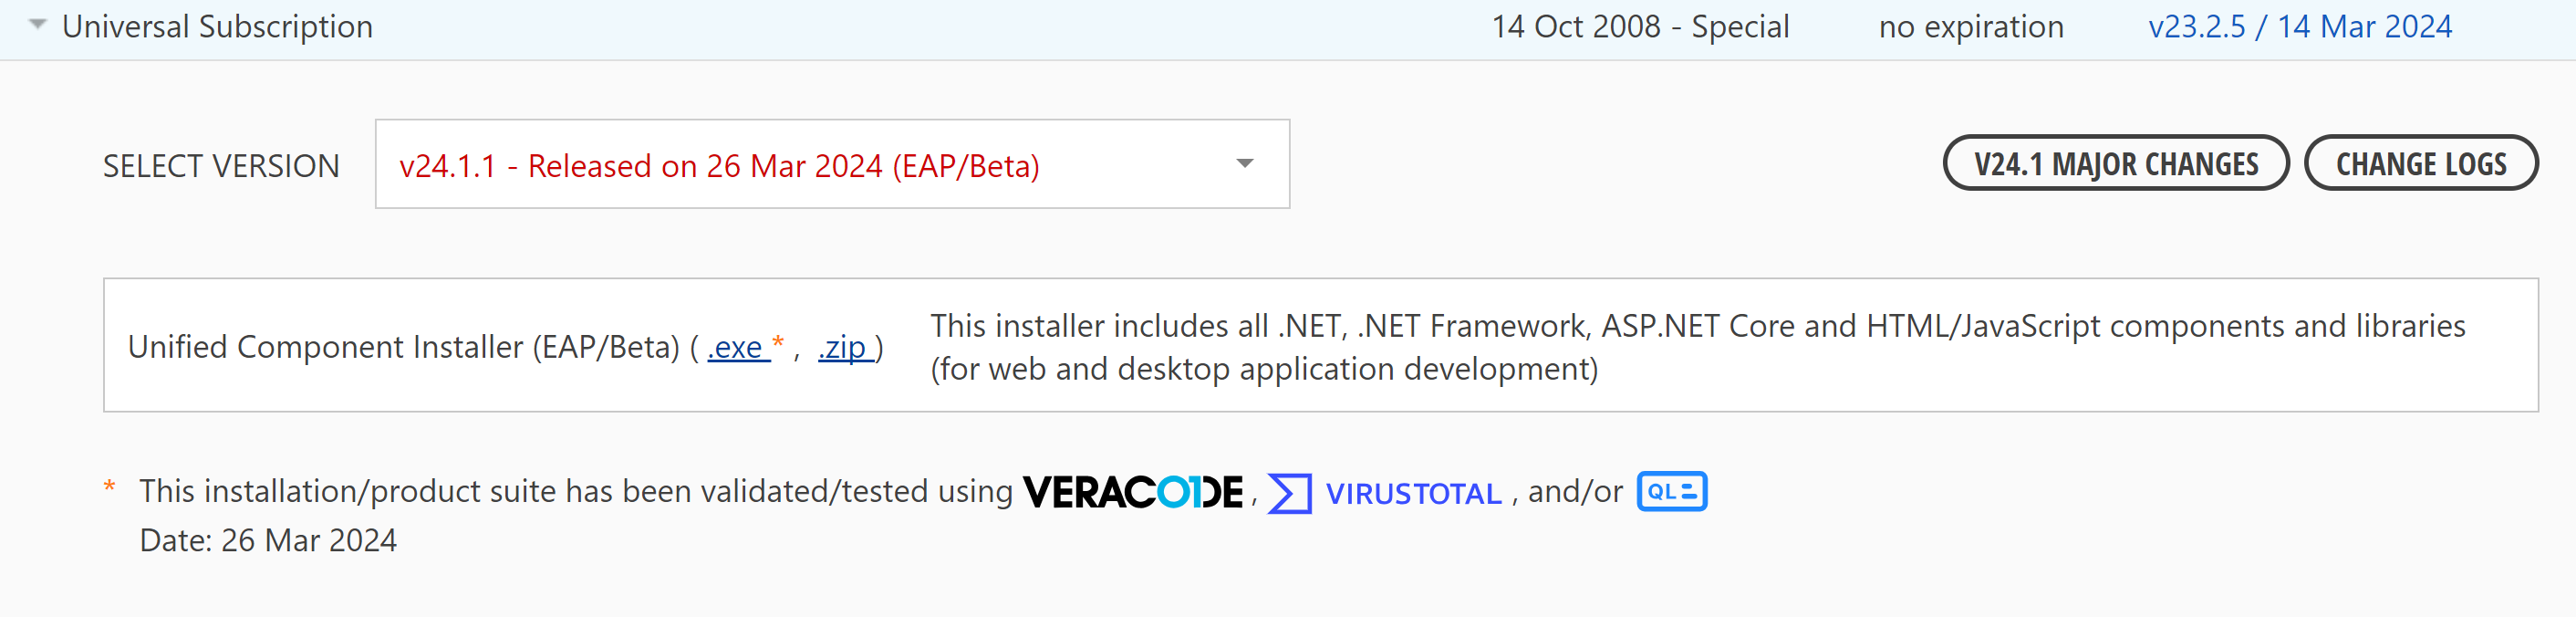The width and height of the screenshot is (2576, 617).
Task: Click the Universal Subscription title text
Action: pos(217,27)
